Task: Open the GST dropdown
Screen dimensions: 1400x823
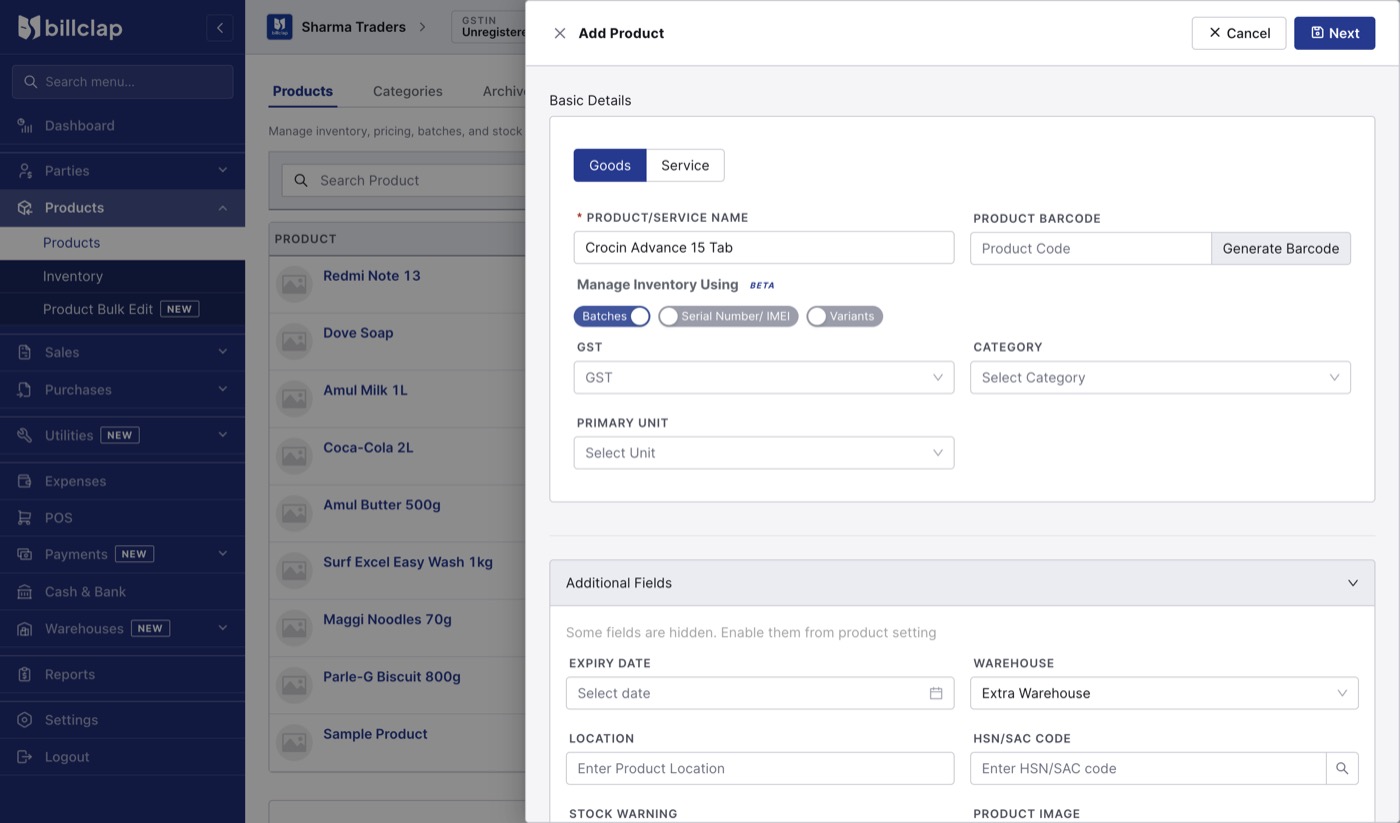Action: [x=764, y=378]
